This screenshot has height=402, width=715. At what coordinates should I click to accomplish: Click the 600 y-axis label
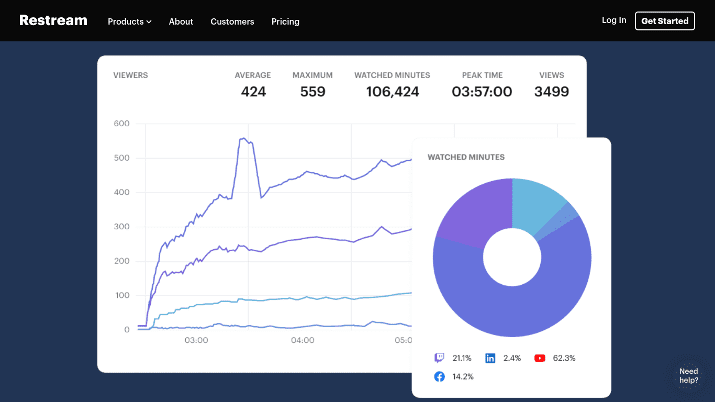click(x=121, y=123)
